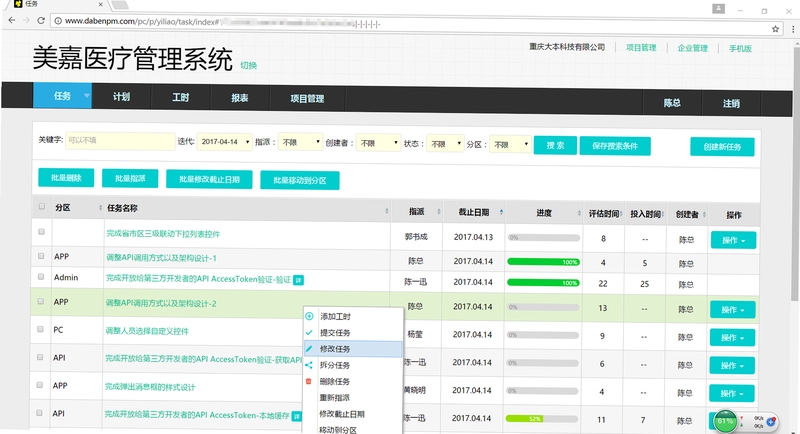This screenshot has width=800, height=434.
Task: Click the browser back arrow
Action: pyautogui.click(x=11, y=20)
